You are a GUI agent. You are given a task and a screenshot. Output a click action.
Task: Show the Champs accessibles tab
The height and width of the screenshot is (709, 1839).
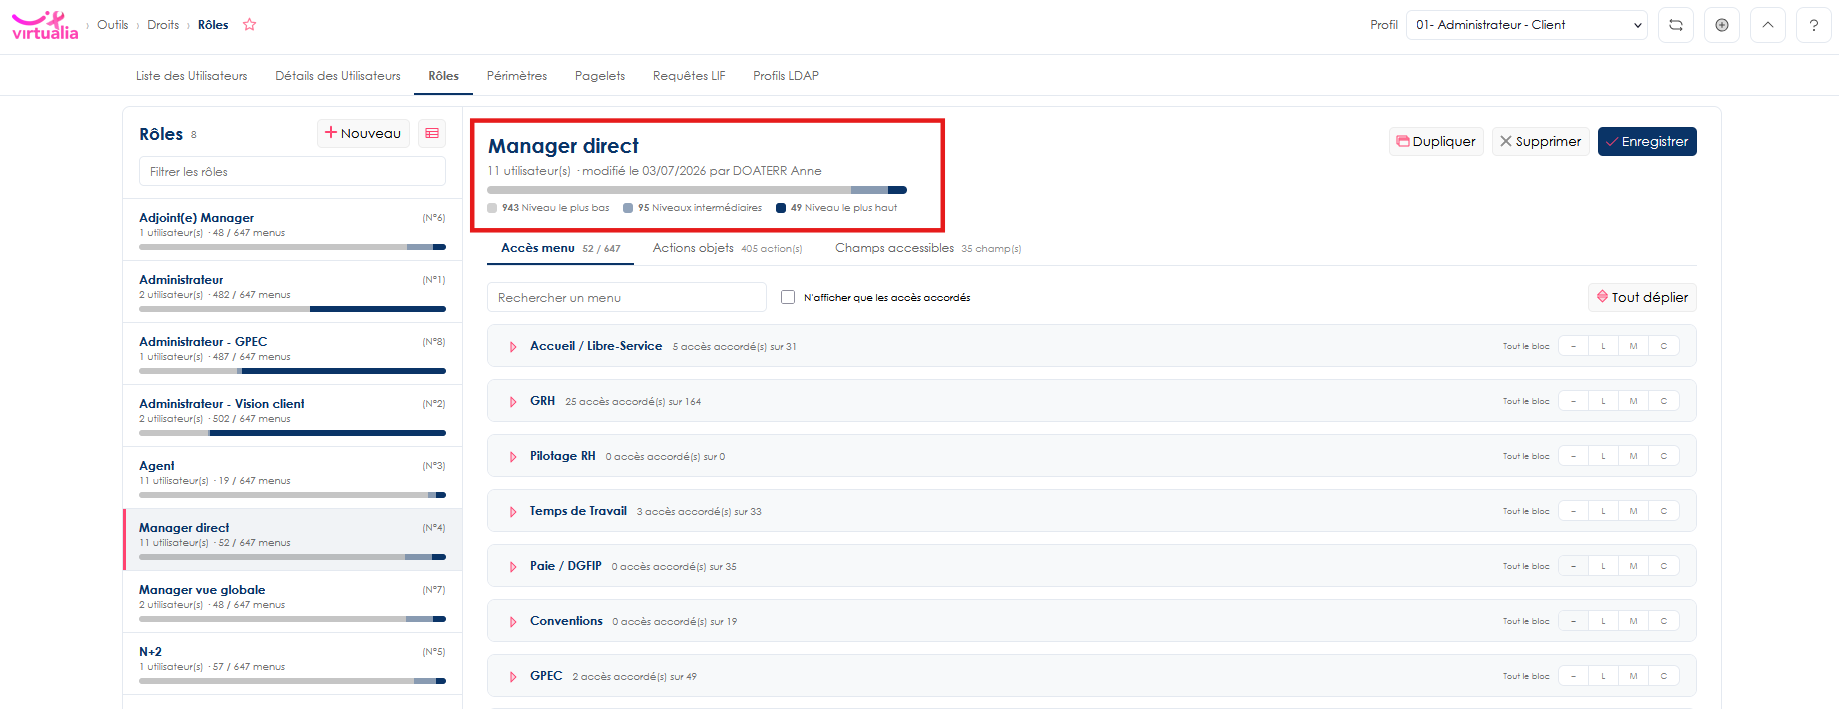(x=928, y=248)
